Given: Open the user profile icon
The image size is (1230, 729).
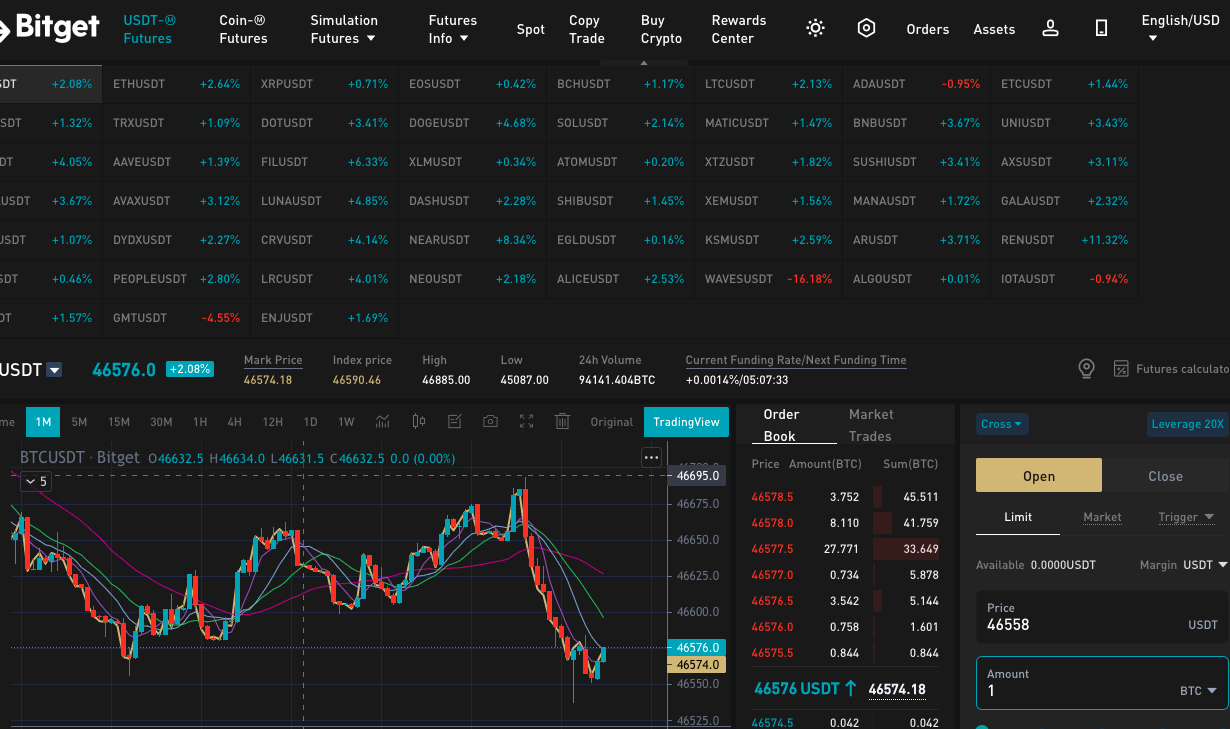Looking at the screenshot, I should click(1050, 29).
